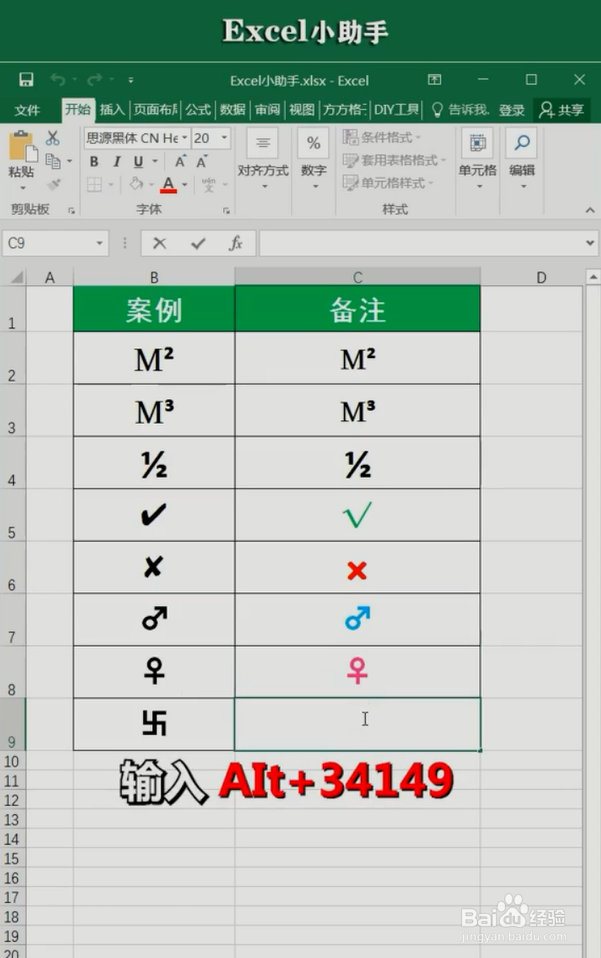The image size is (601, 958).
Task: Toggle Underline formatting
Action: [138, 161]
